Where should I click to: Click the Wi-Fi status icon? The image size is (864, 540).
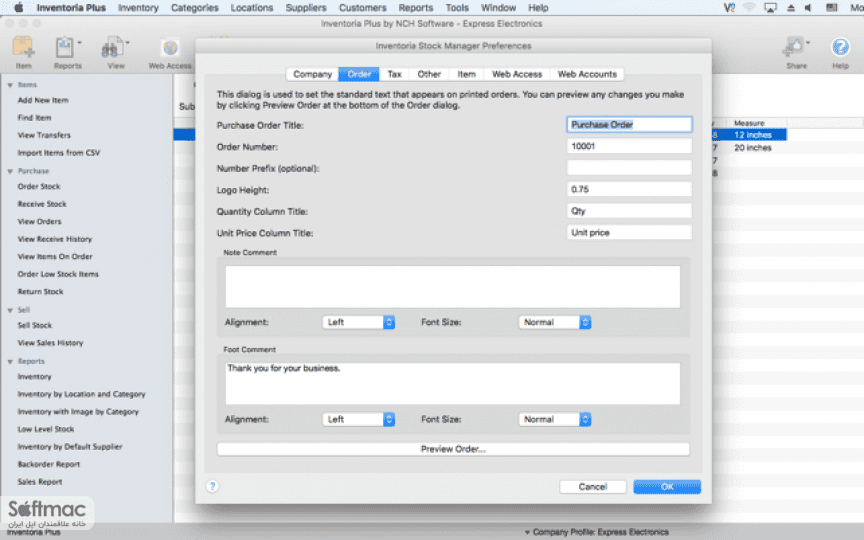pos(749,8)
